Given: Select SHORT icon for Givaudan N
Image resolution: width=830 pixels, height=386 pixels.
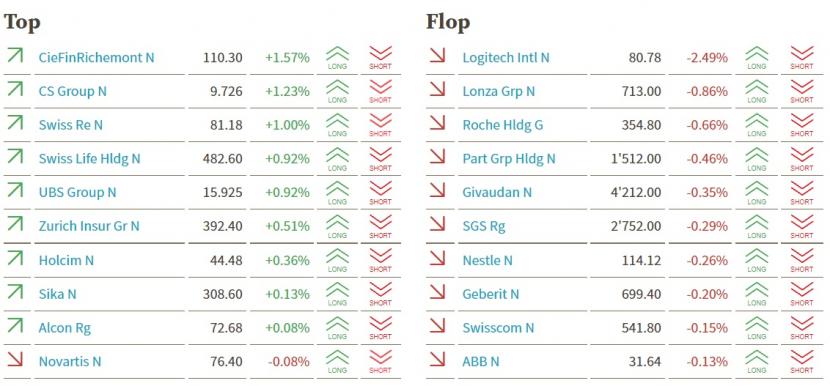Looking at the screenshot, I should [x=801, y=192].
